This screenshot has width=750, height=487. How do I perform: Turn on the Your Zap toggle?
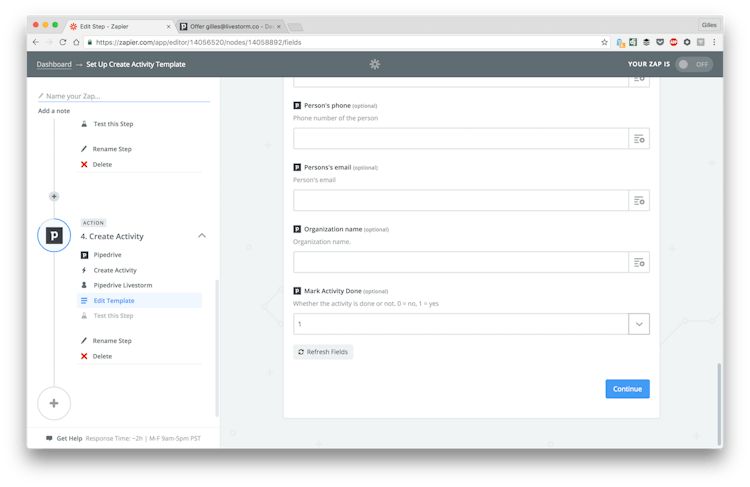tap(694, 64)
